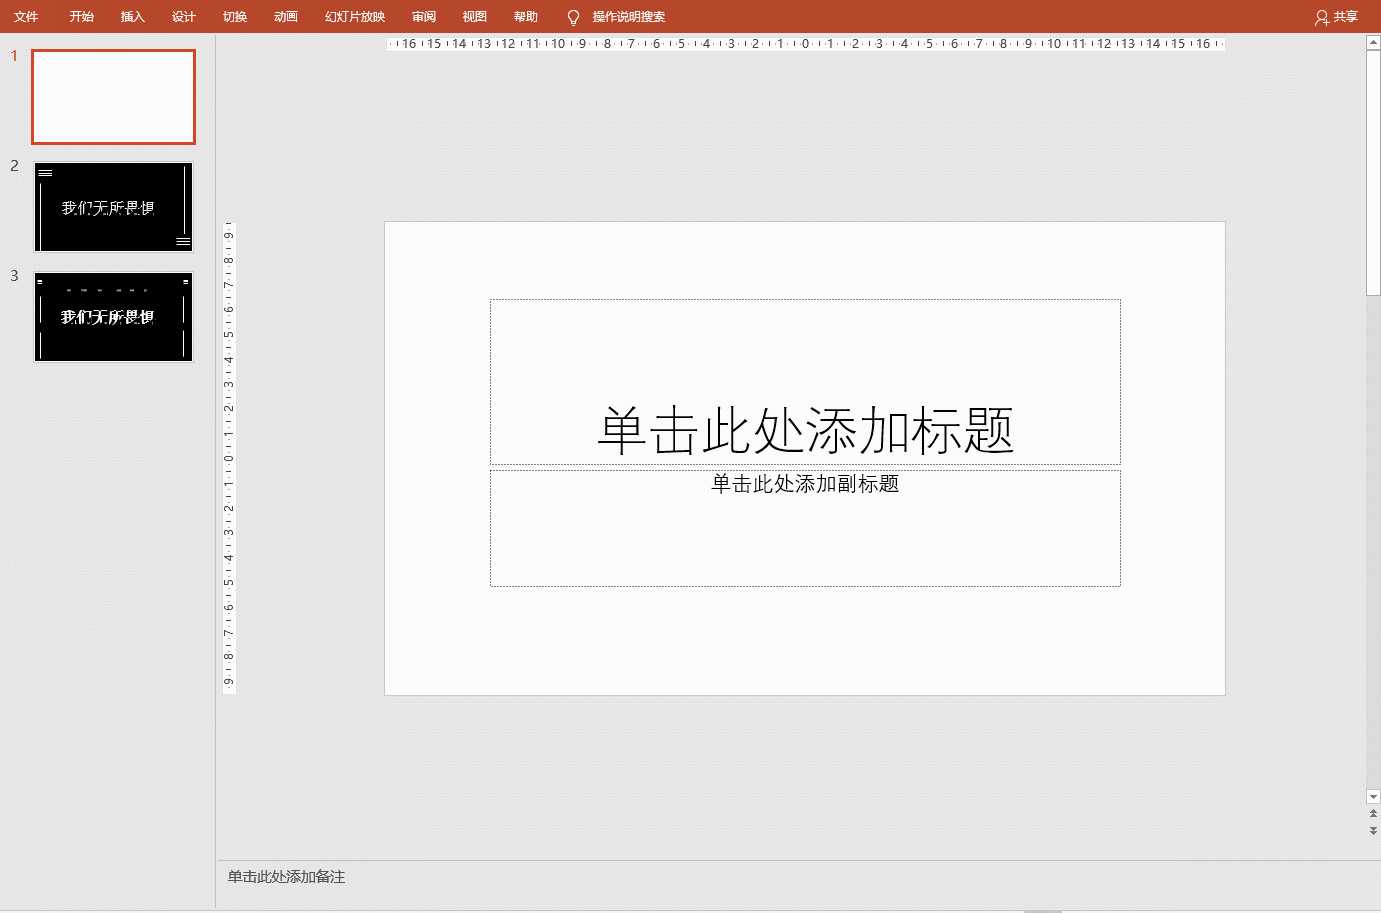Click the vertical scrollbar up arrow
Screen dimensions: 1381x913
[x=1373, y=43]
